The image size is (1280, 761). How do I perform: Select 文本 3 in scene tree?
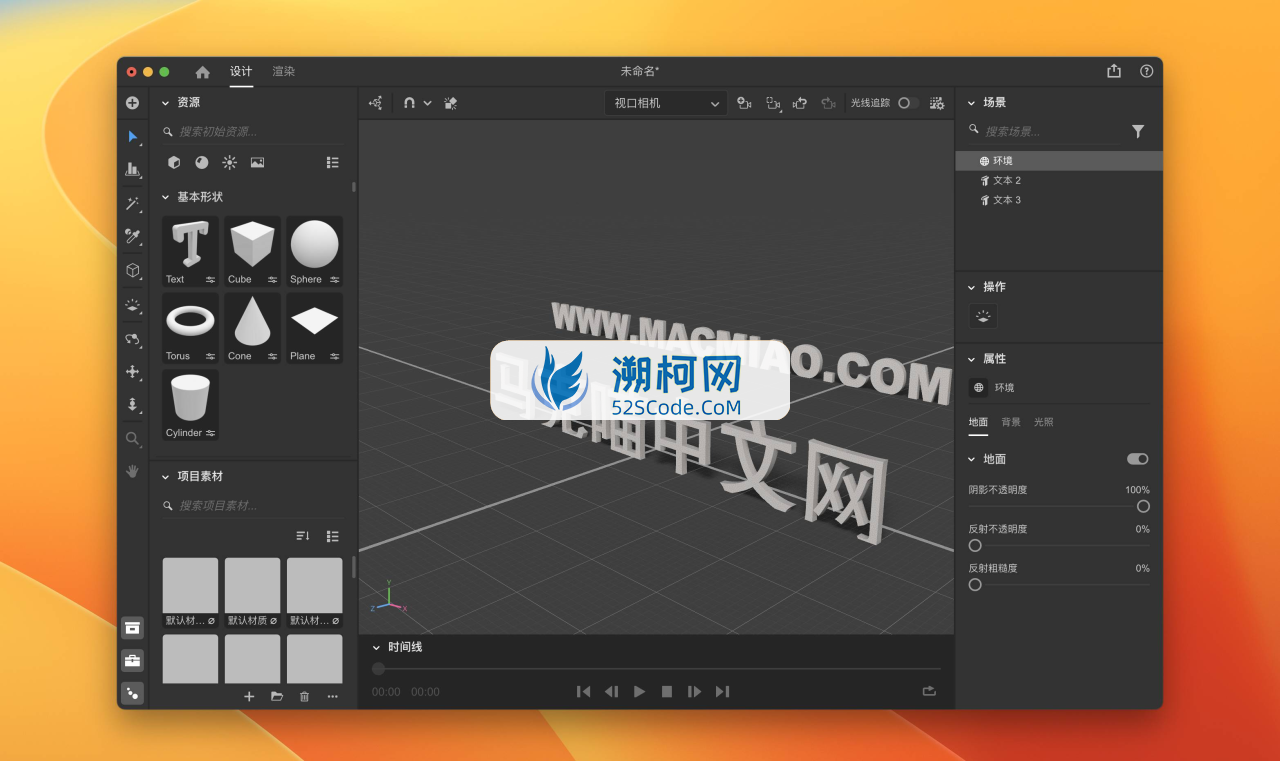tap(1059, 200)
